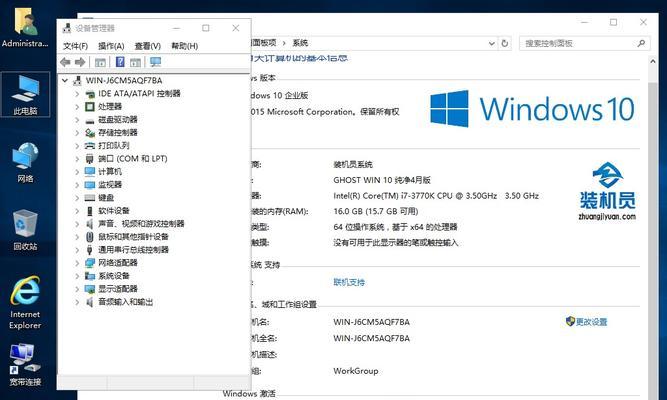
Task: Select the 端口 (COM 和 LPT) port icon
Action: point(89,159)
